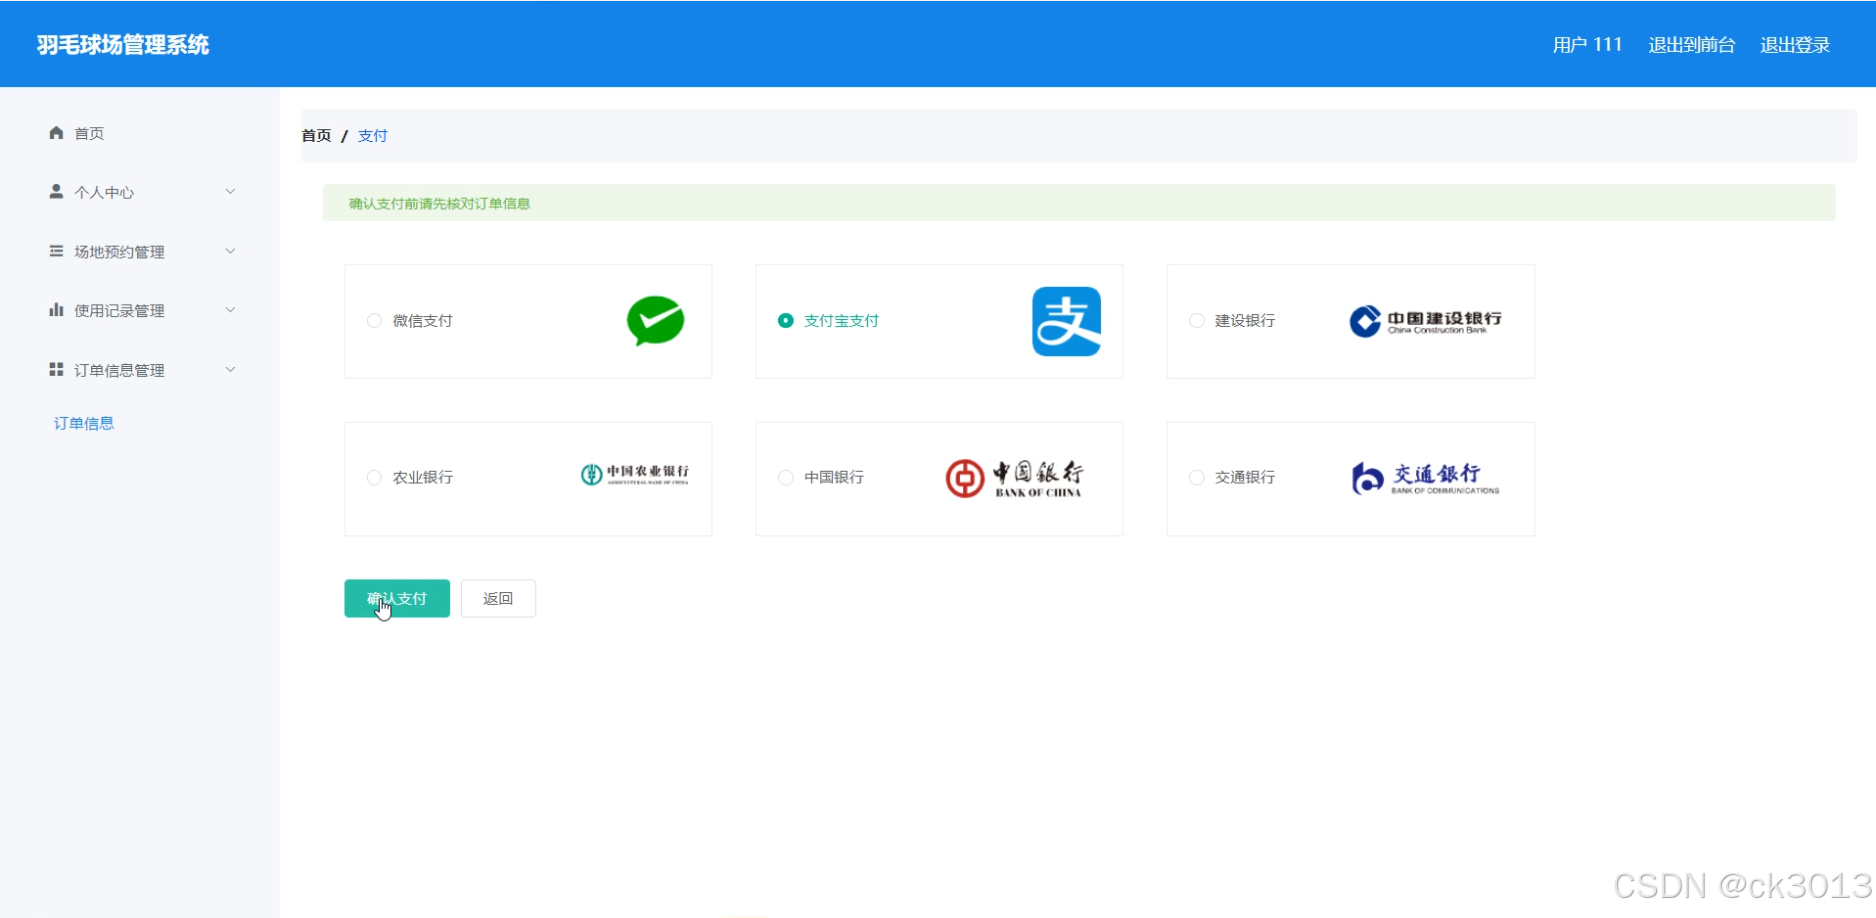Expand the 使用记录管理 chevron
This screenshot has height=918, width=1876.
(x=230, y=310)
